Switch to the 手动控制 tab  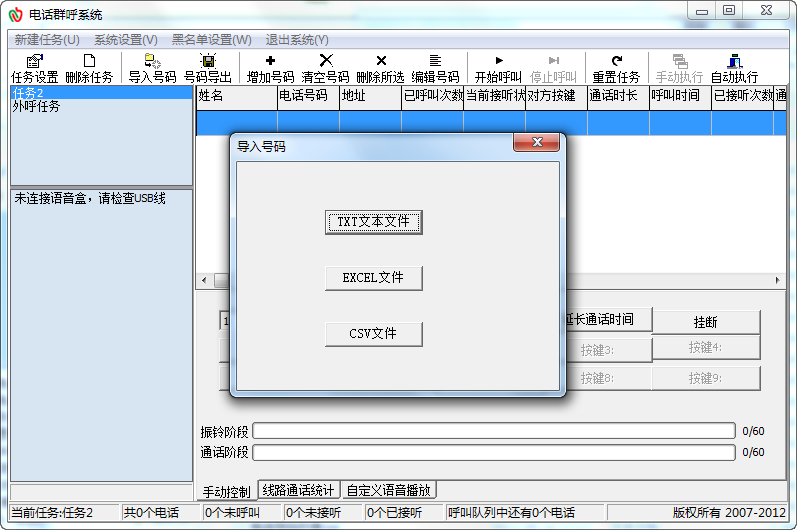pyautogui.click(x=227, y=491)
